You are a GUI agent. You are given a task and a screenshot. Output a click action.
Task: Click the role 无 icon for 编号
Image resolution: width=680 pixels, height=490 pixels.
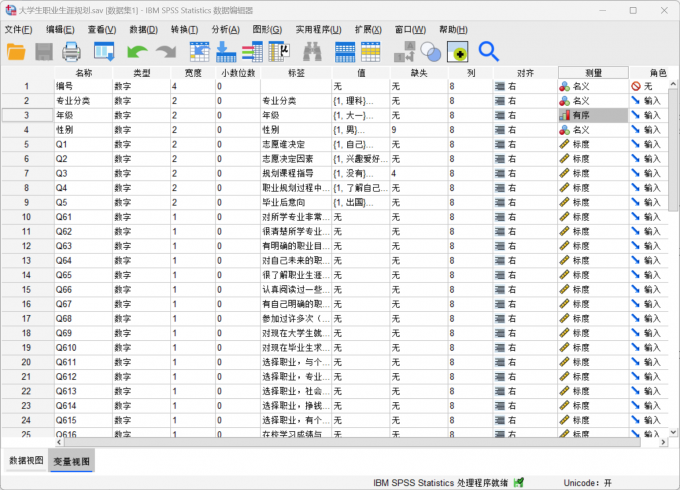(x=636, y=86)
